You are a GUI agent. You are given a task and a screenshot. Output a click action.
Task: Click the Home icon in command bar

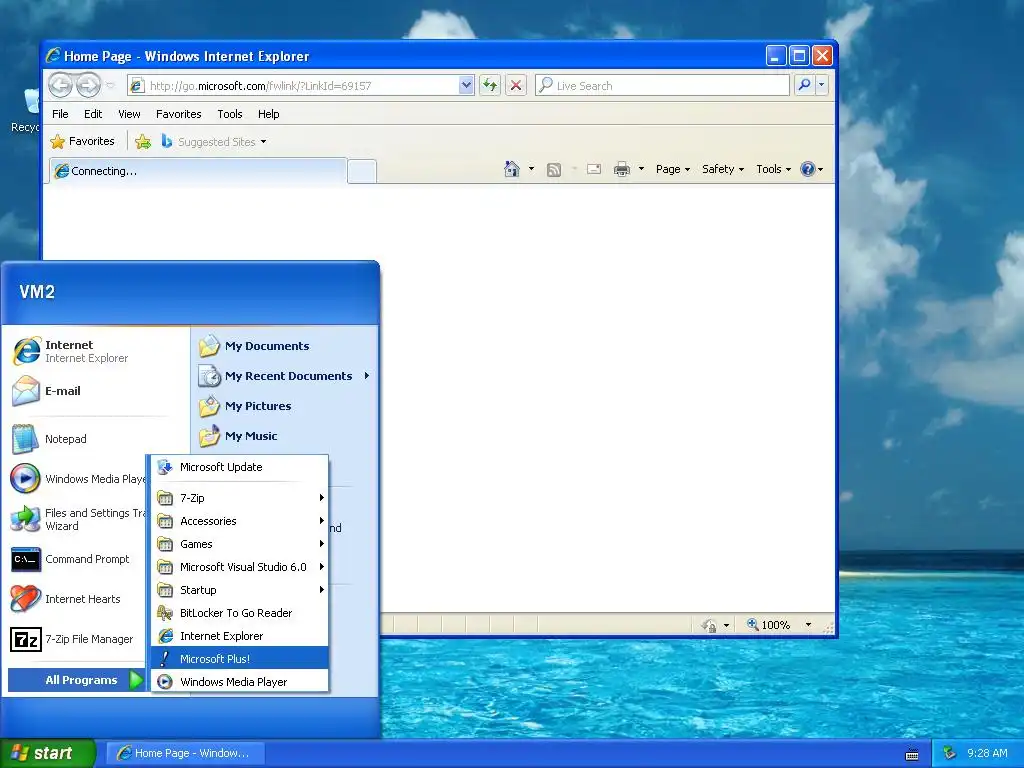tap(512, 169)
